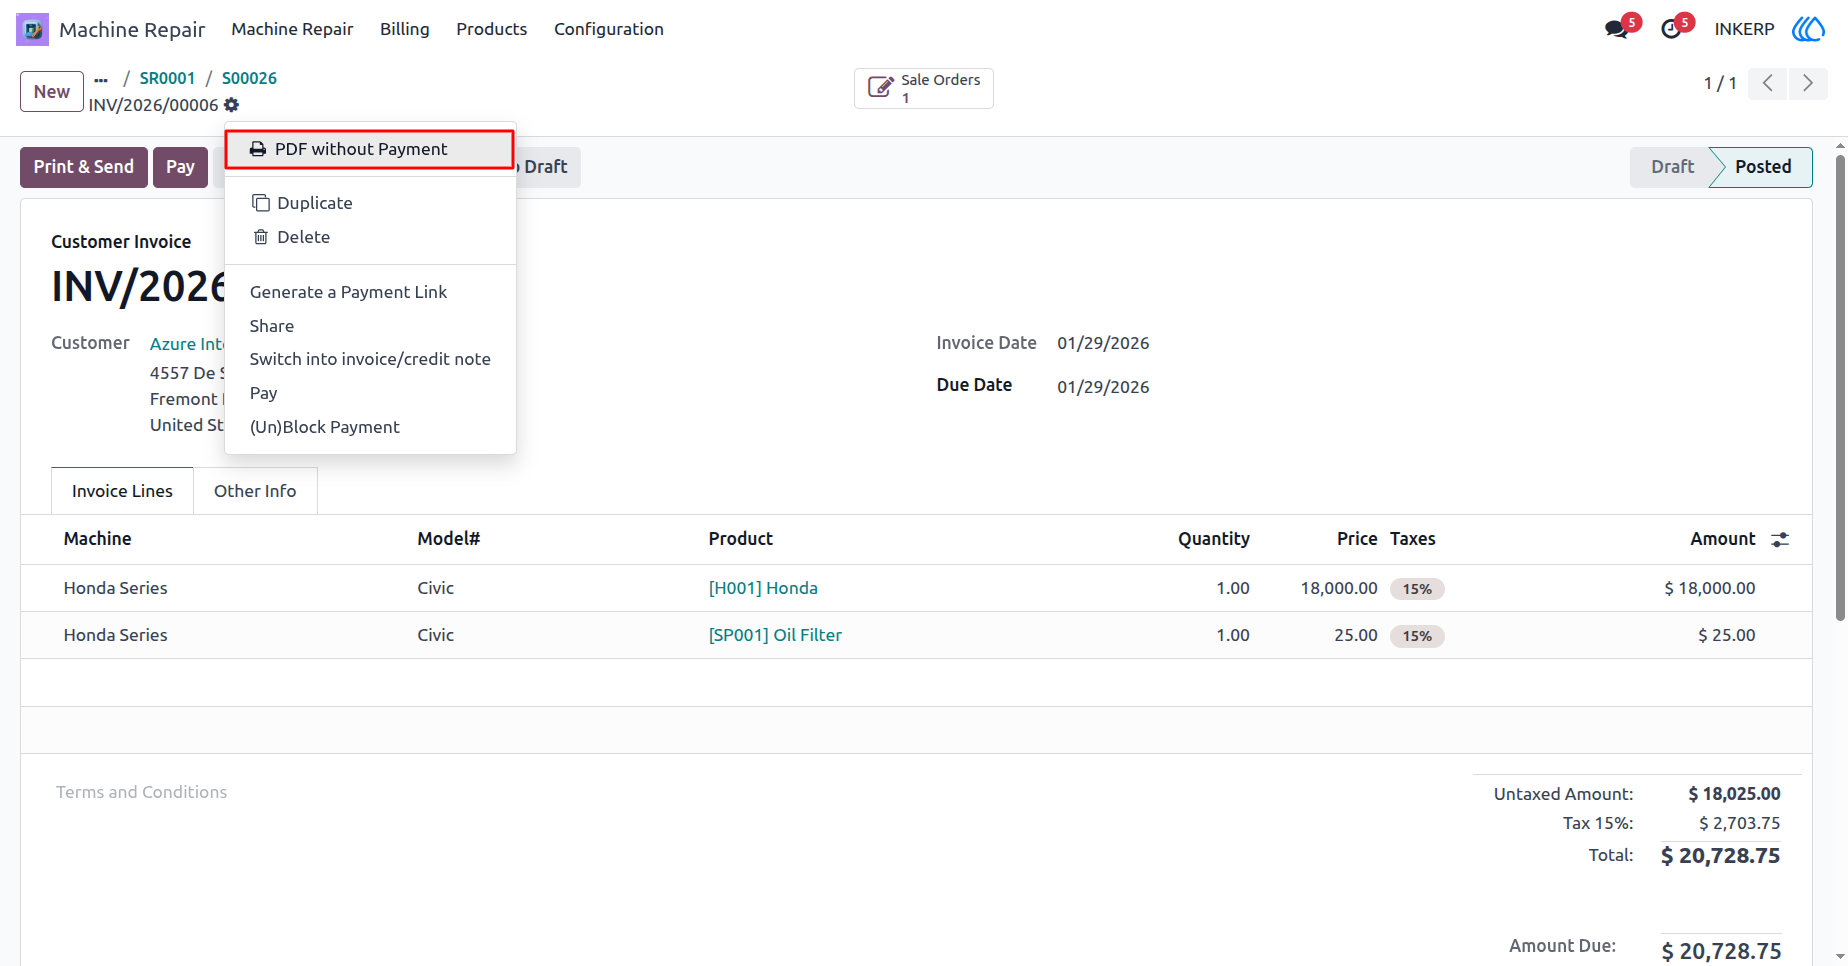
Task: Switch to the Invoice Lines tab
Action: pyautogui.click(x=122, y=491)
